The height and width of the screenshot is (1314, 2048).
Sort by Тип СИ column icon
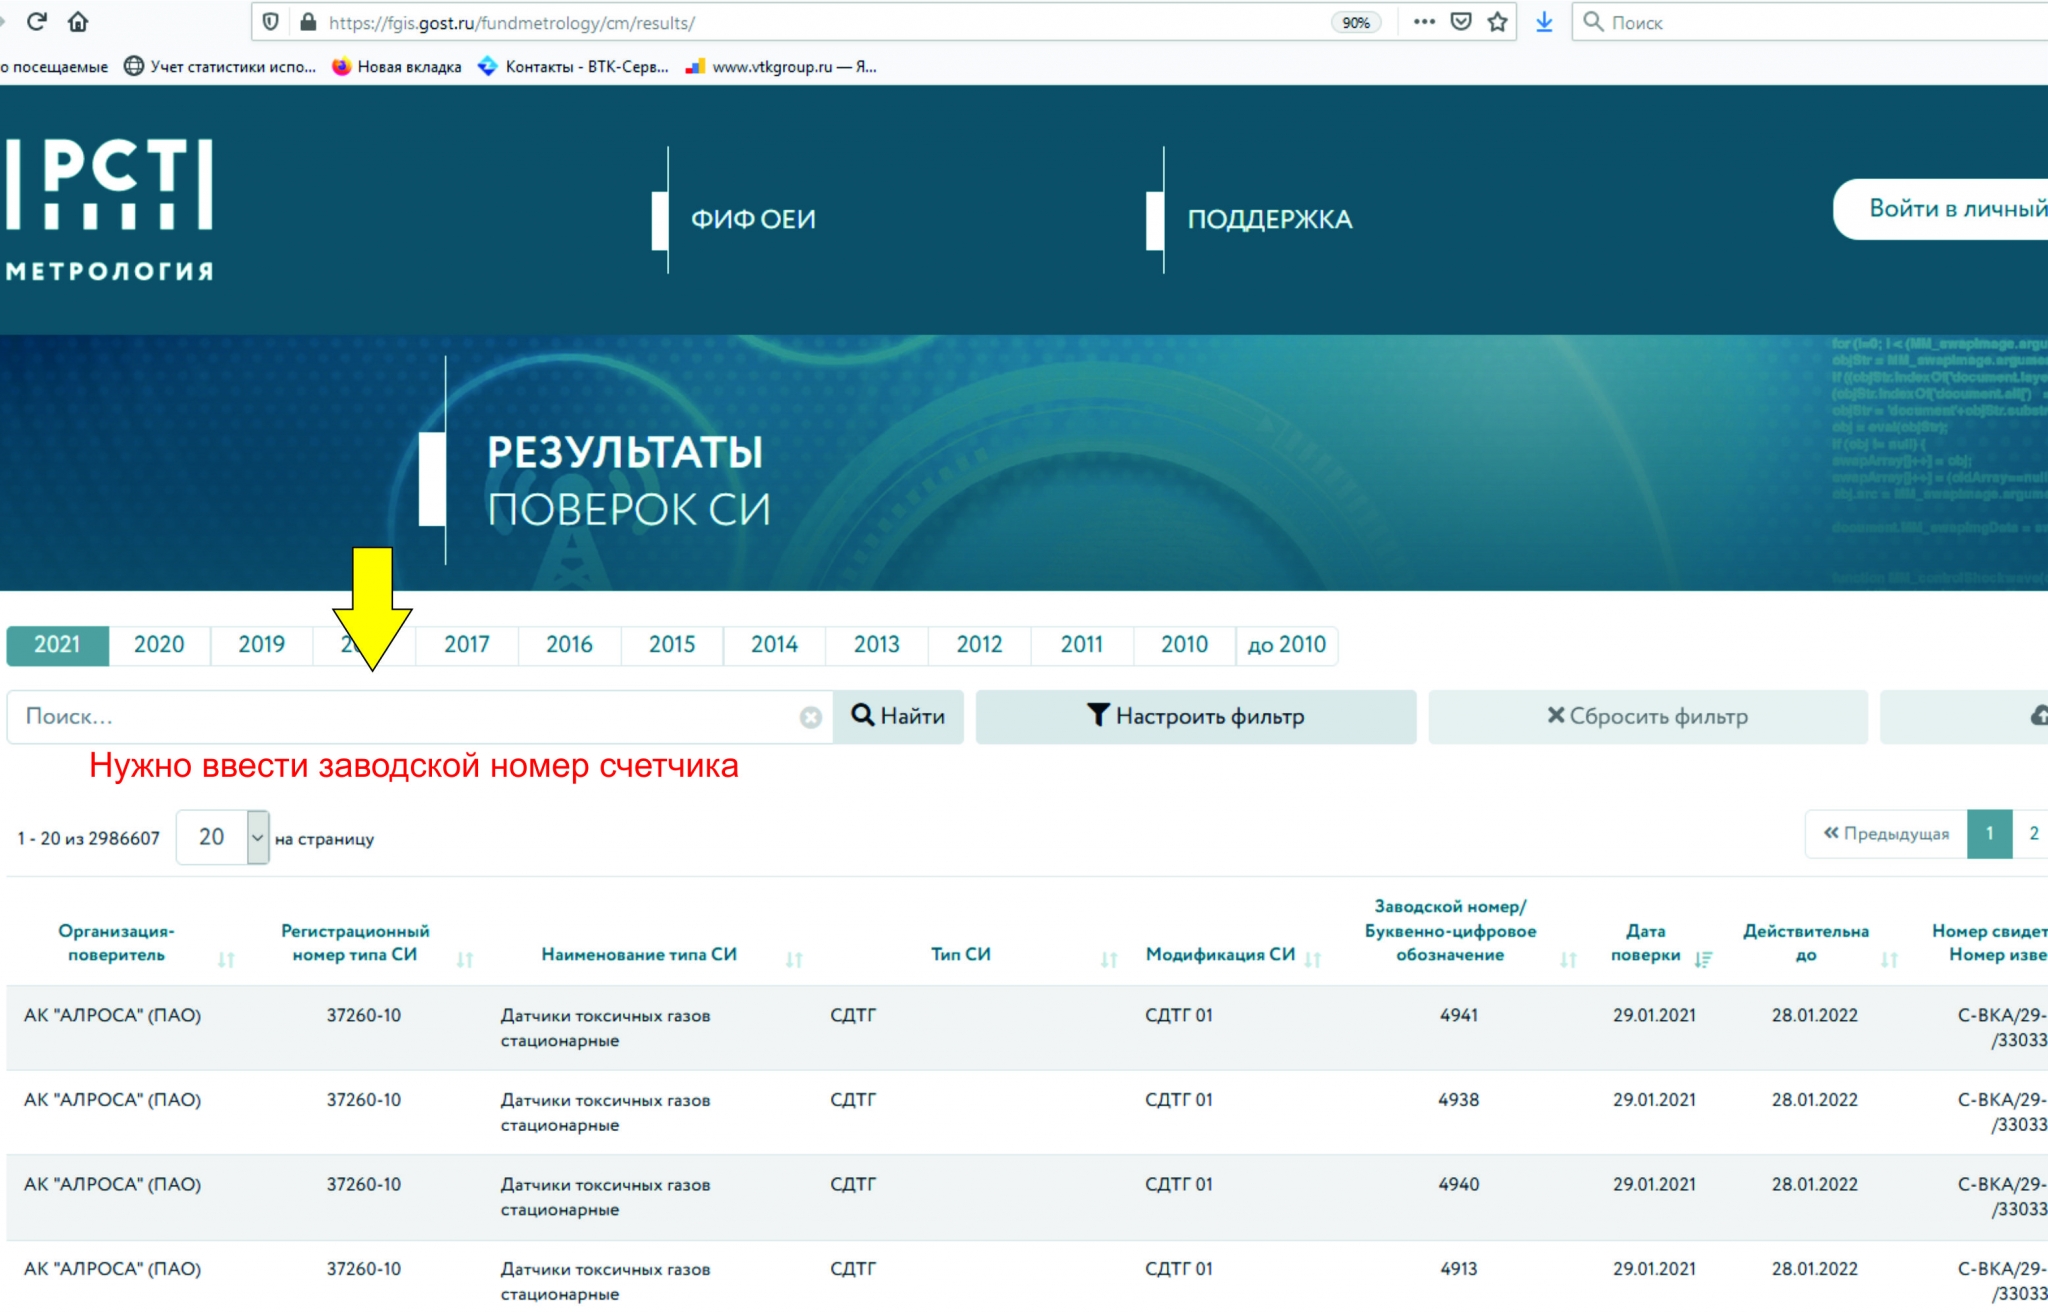1108,960
